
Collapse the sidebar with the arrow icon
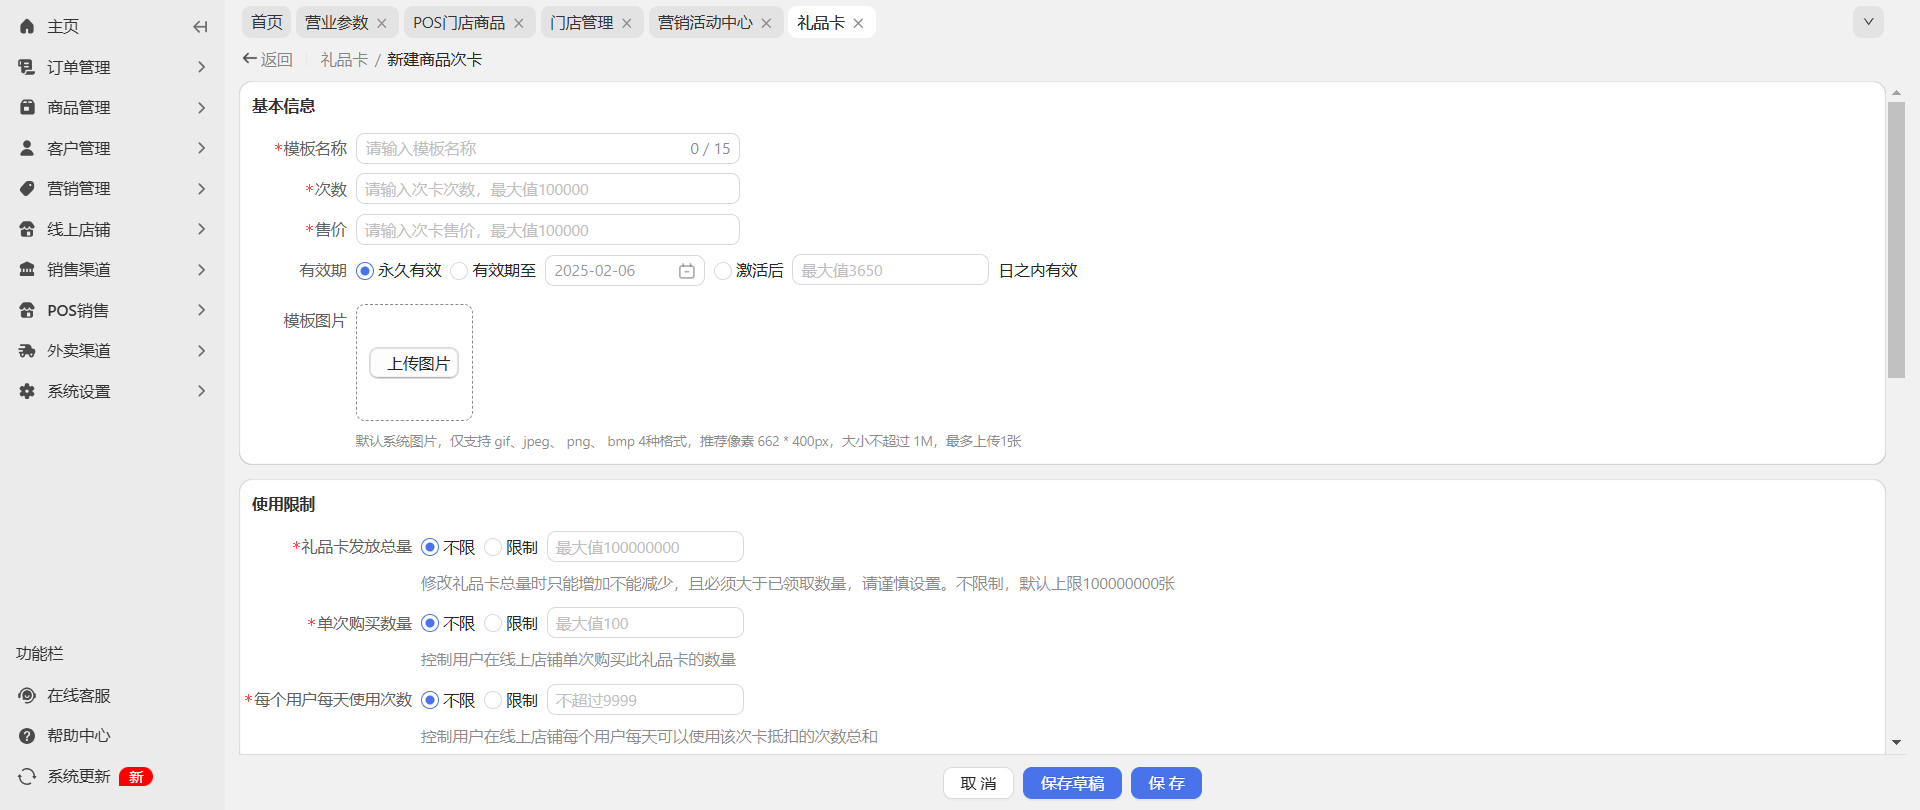[x=200, y=27]
